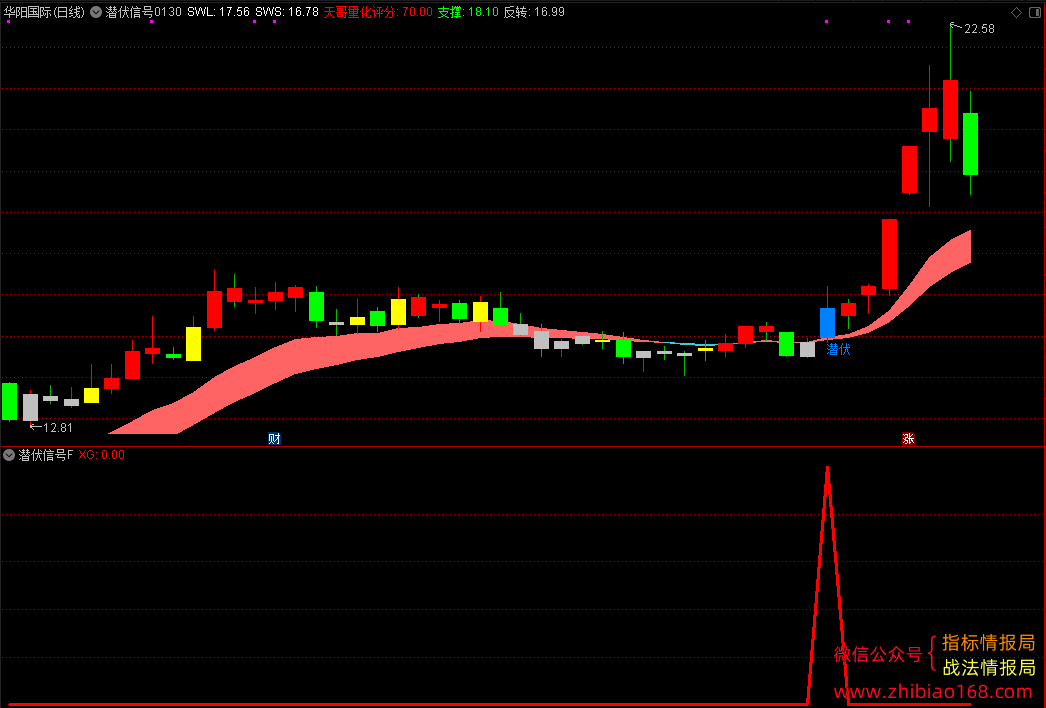Click the XG: 0.00 value
The width and height of the screenshot is (1046, 708).
tap(101, 455)
